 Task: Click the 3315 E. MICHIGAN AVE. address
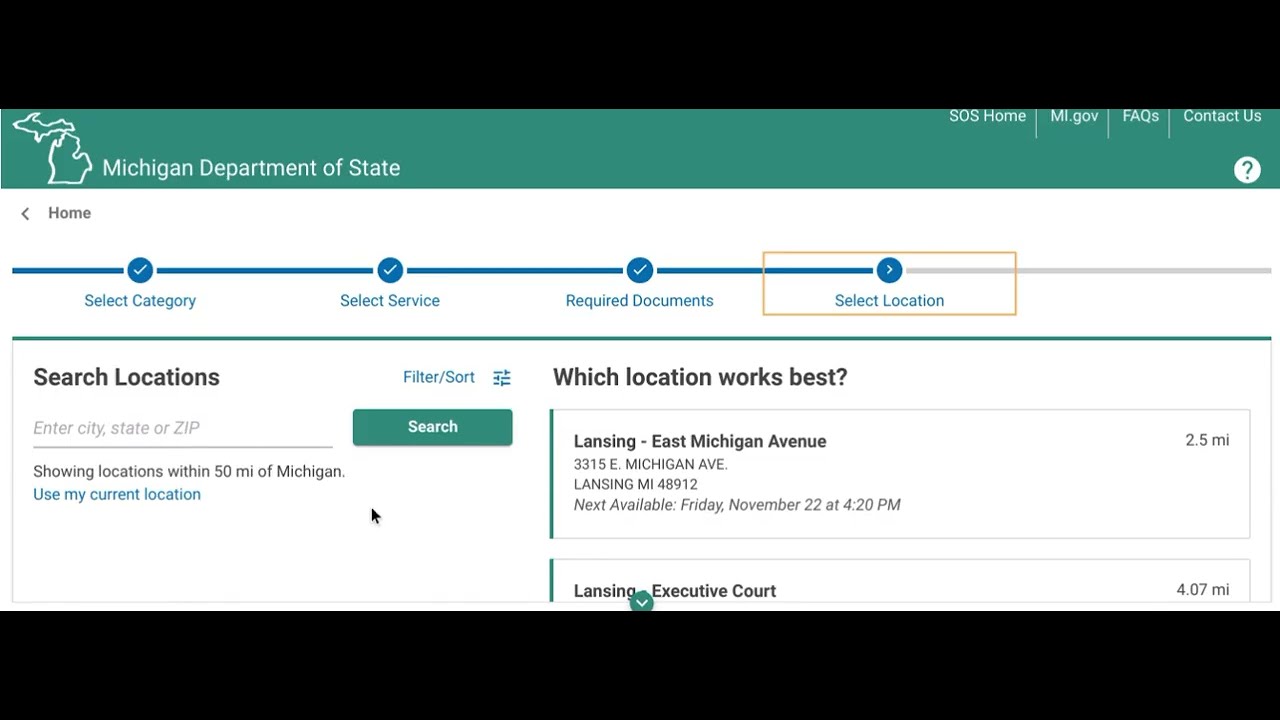pyautogui.click(x=651, y=464)
